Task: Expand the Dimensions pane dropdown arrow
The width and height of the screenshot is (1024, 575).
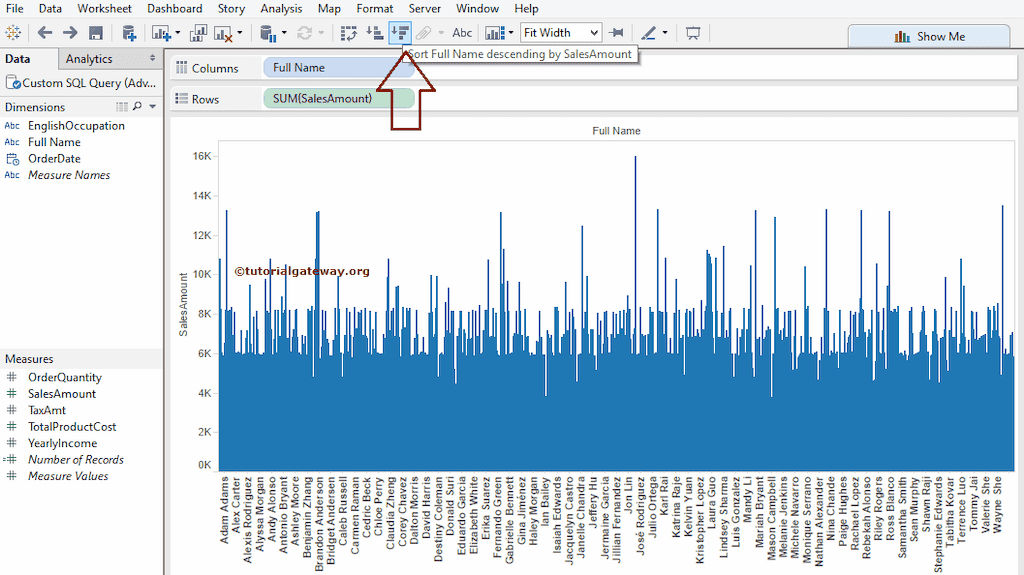Action: pos(152,107)
